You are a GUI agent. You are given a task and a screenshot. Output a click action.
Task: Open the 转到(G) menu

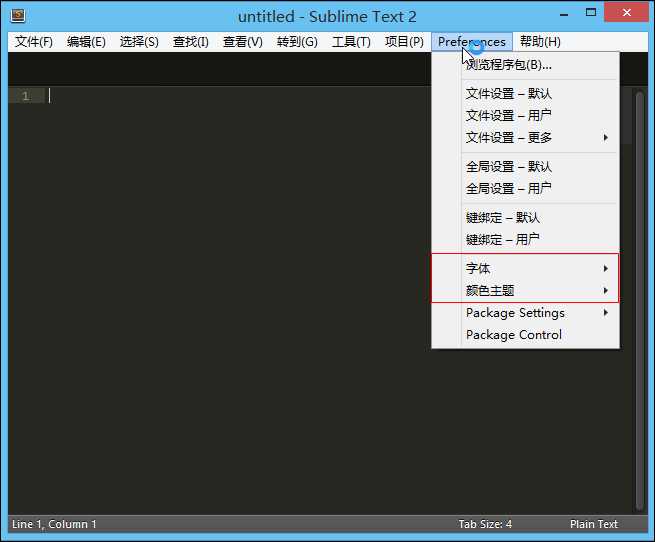tap(297, 42)
